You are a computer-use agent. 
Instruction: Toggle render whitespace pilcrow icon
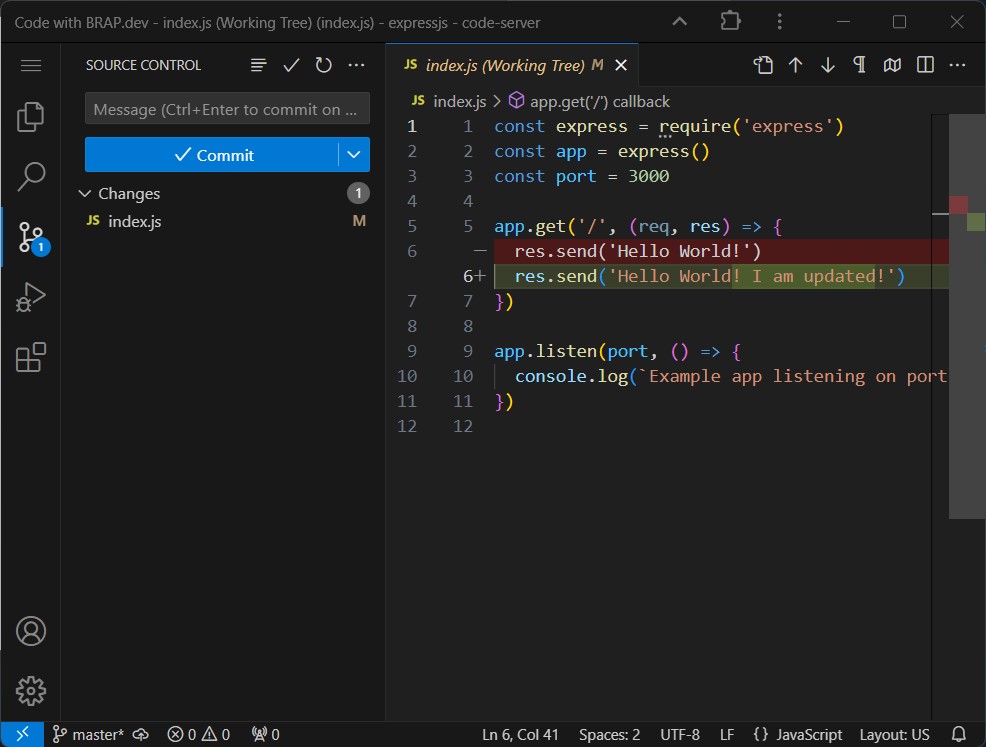coord(859,64)
